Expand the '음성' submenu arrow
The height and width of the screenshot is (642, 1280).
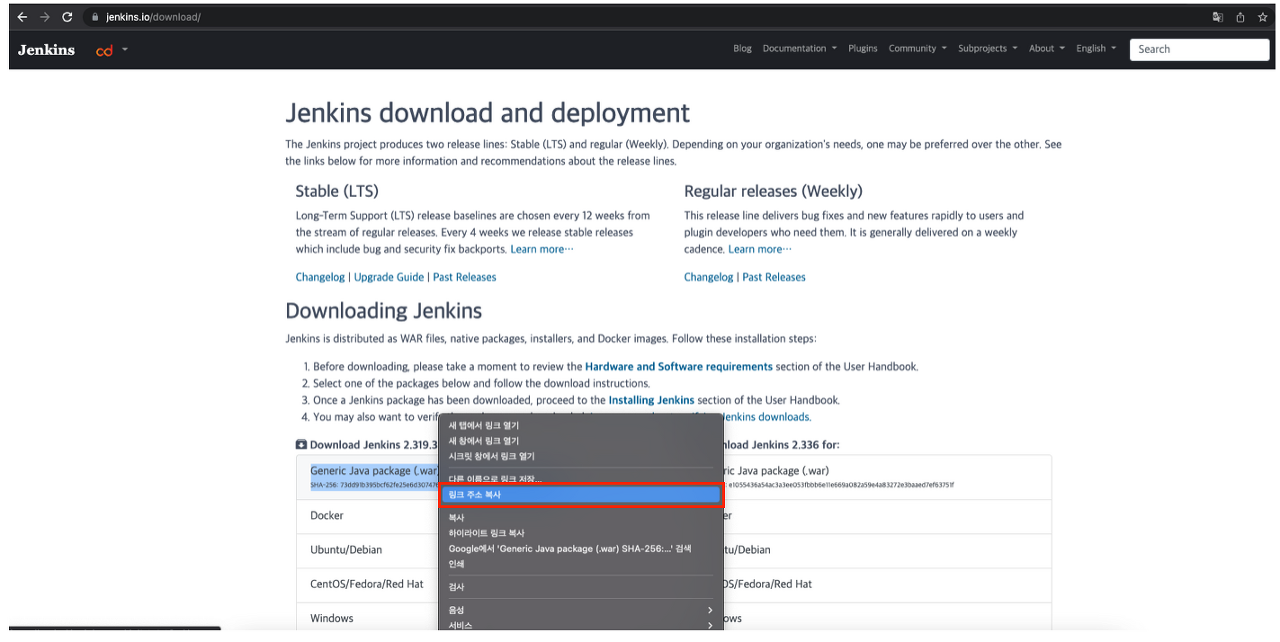coord(711,610)
